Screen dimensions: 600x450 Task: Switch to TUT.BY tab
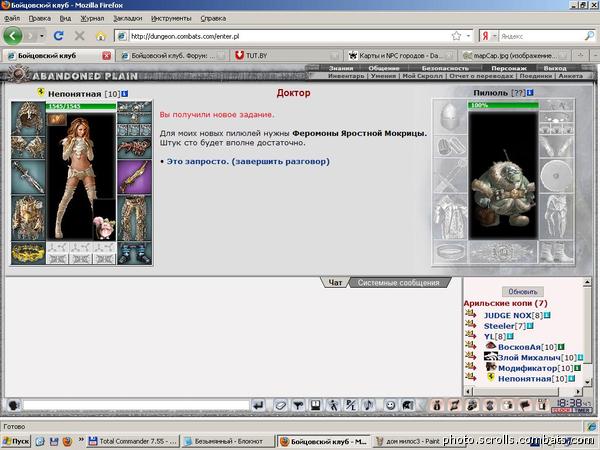pos(287,55)
